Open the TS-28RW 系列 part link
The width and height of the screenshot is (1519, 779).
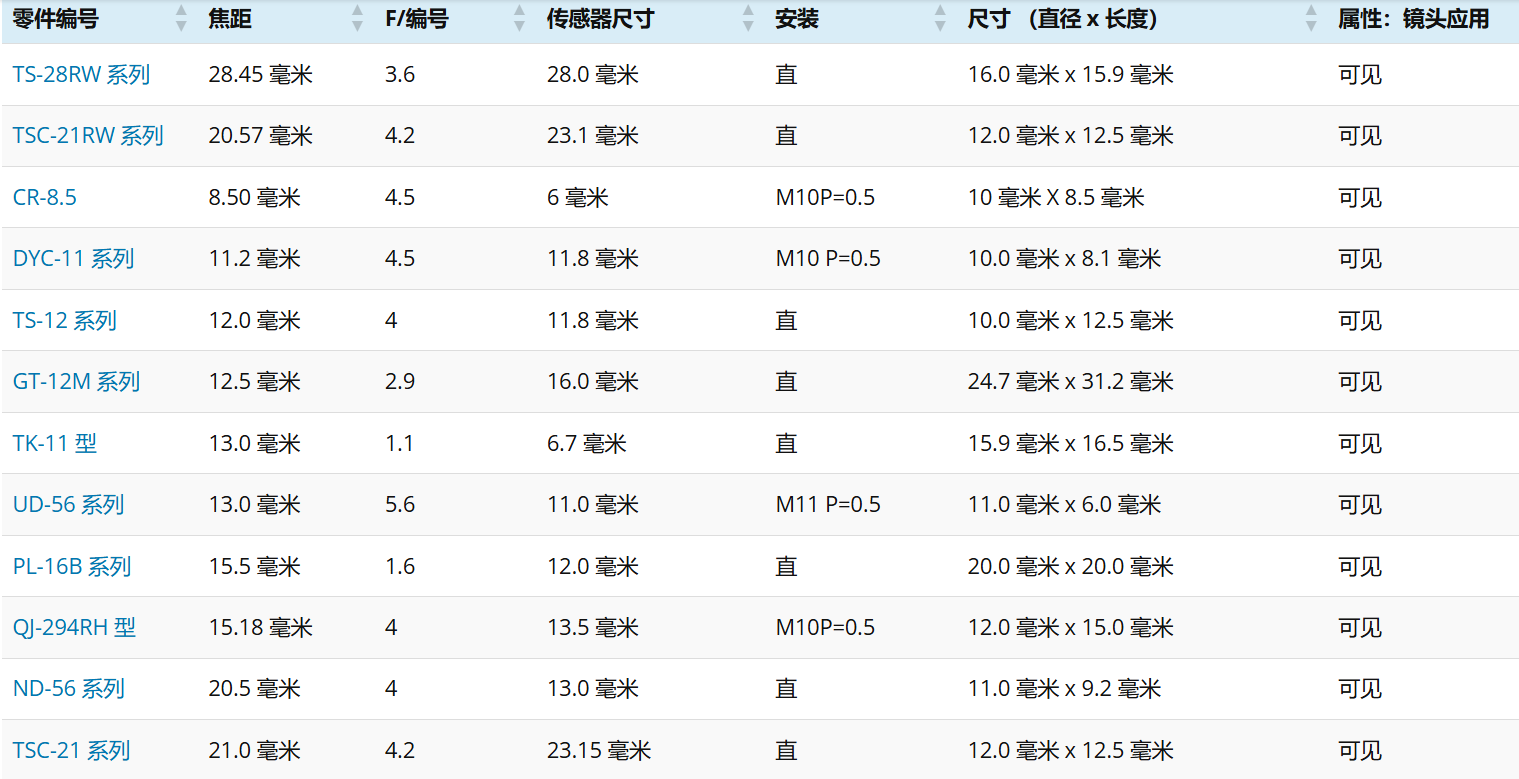point(81,74)
